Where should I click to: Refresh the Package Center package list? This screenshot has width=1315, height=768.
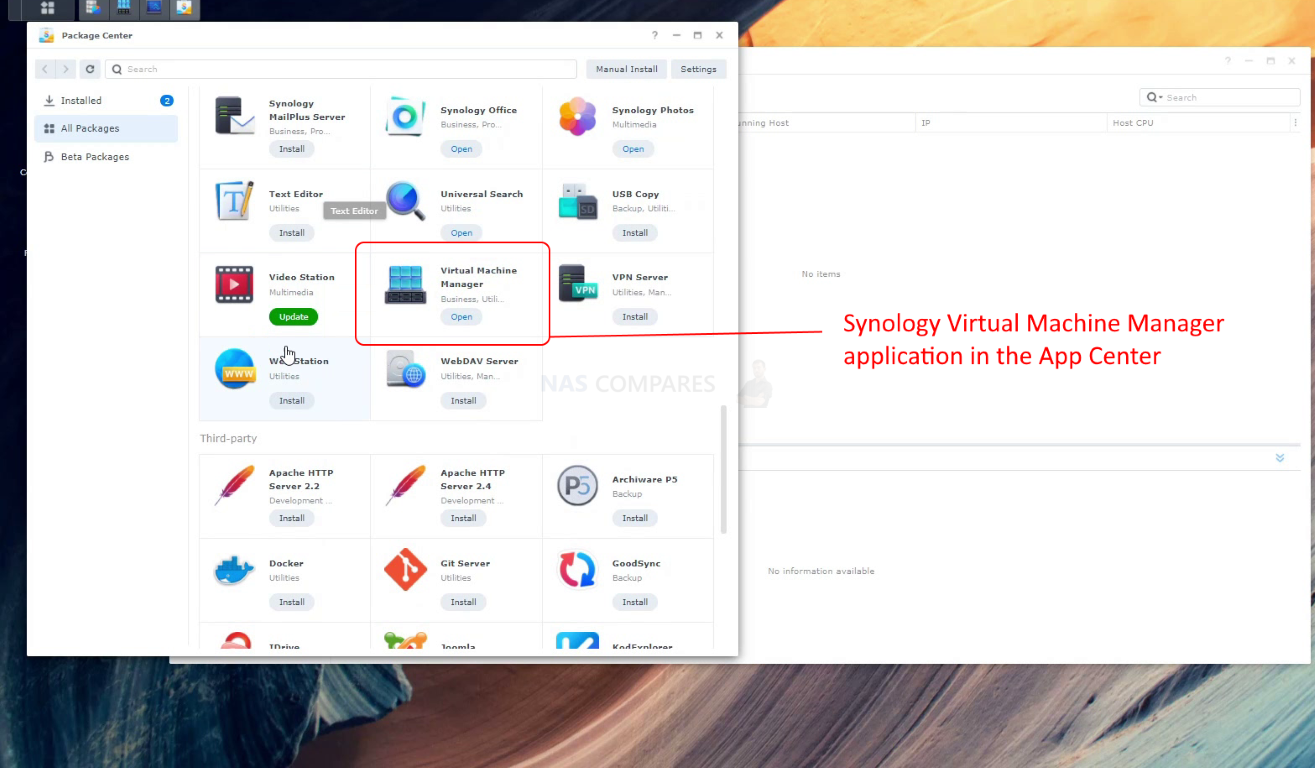pyautogui.click(x=90, y=69)
